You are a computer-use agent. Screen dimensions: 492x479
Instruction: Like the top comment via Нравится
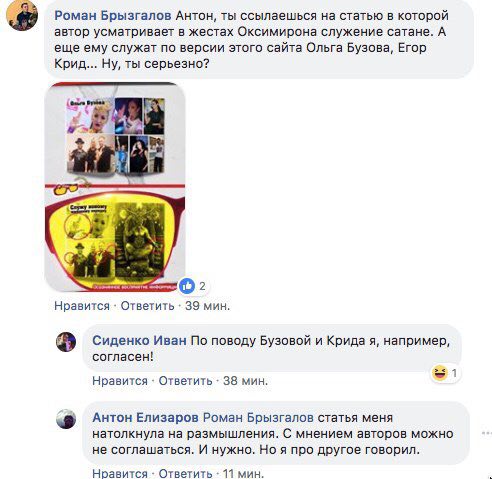[82, 306]
